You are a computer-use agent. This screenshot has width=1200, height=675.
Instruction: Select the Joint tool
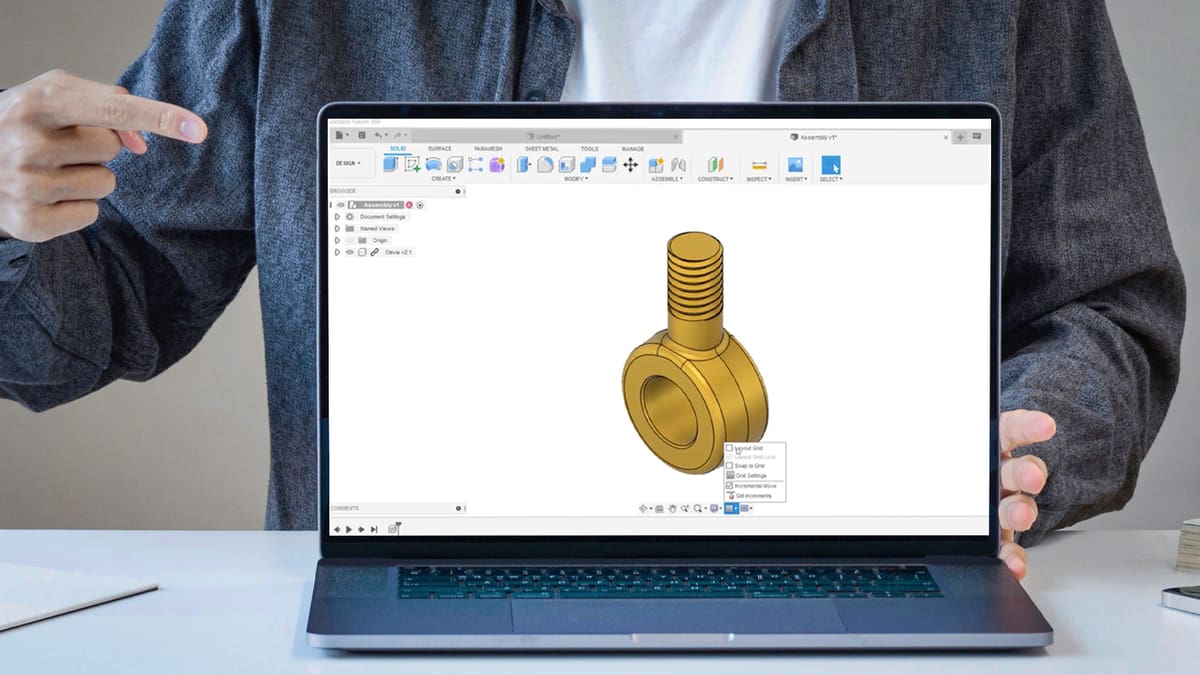[x=679, y=165]
